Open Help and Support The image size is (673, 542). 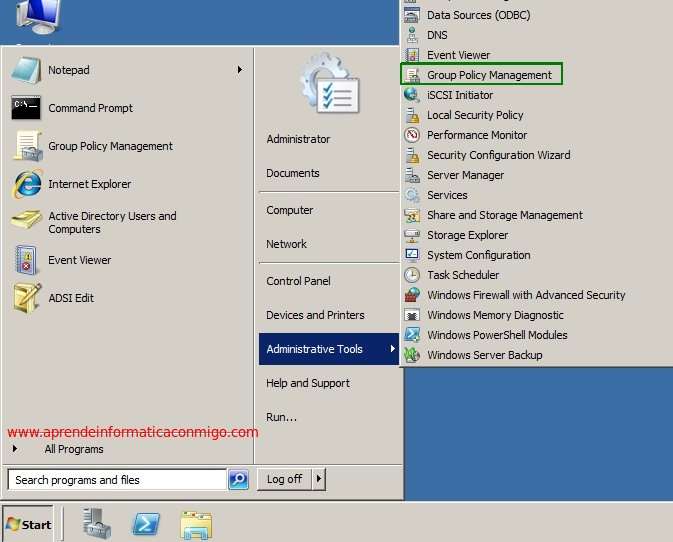coord(308,383)
